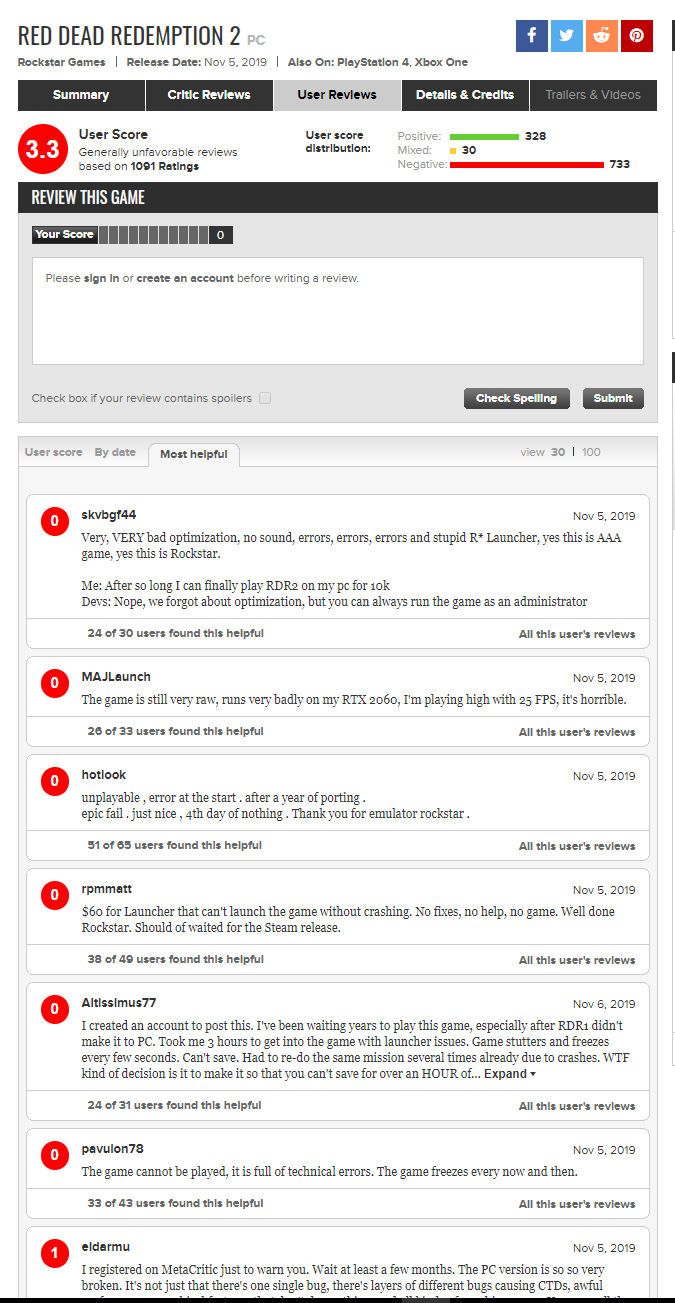675x1303 pixels.
Task: View 100 reviews per page
Action: pos(591,452)
